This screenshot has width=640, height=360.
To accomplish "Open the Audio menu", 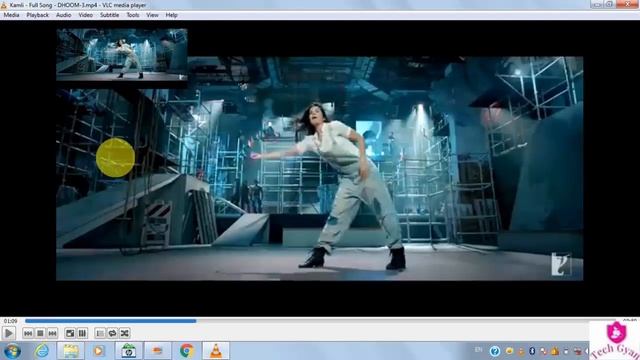I will 63,15.
